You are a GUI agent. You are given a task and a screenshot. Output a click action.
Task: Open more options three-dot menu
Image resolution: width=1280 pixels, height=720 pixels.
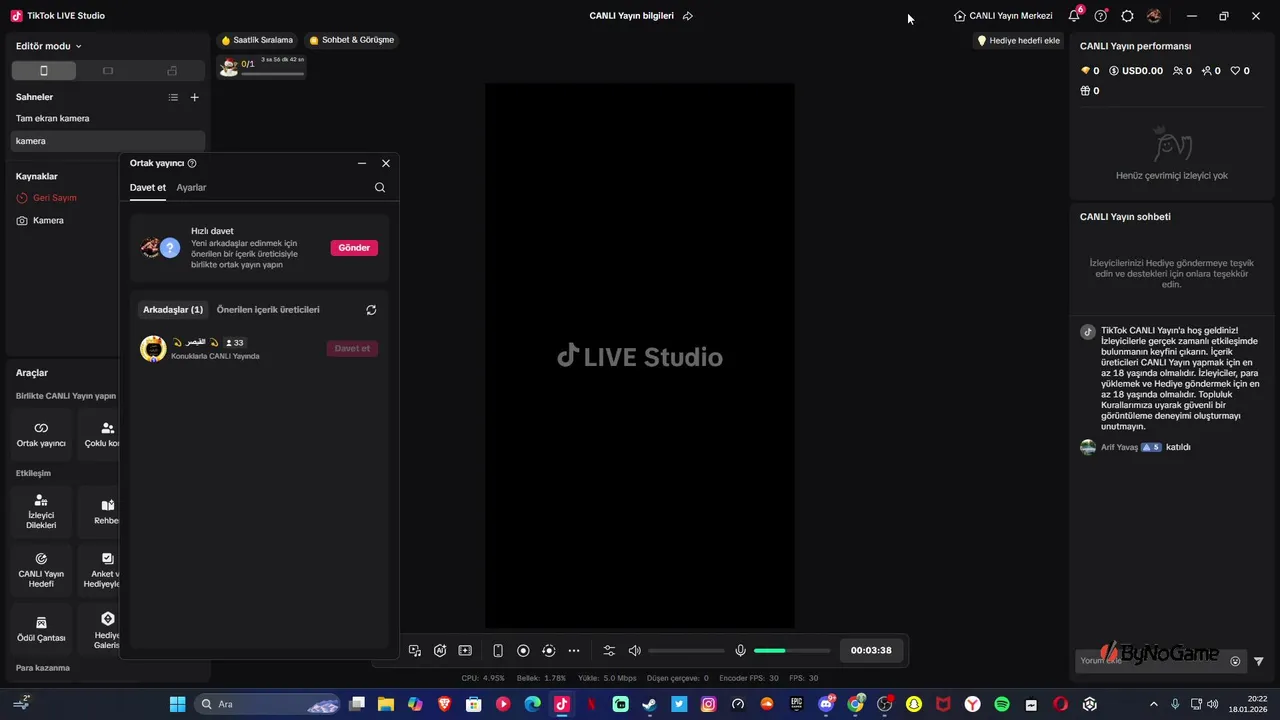tap(574, 650)
